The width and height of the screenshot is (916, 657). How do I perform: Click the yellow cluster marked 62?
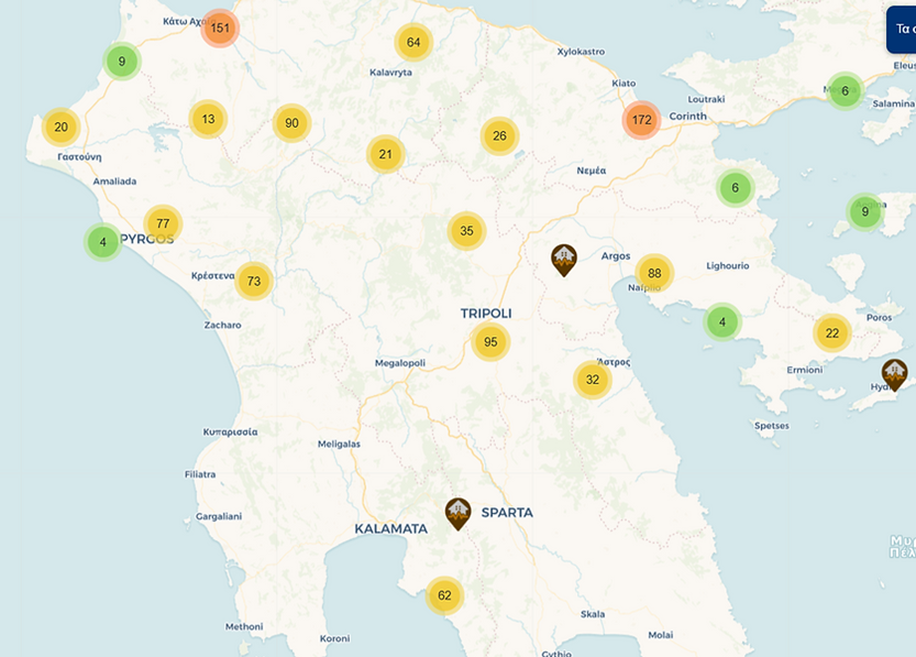(444, 596)
